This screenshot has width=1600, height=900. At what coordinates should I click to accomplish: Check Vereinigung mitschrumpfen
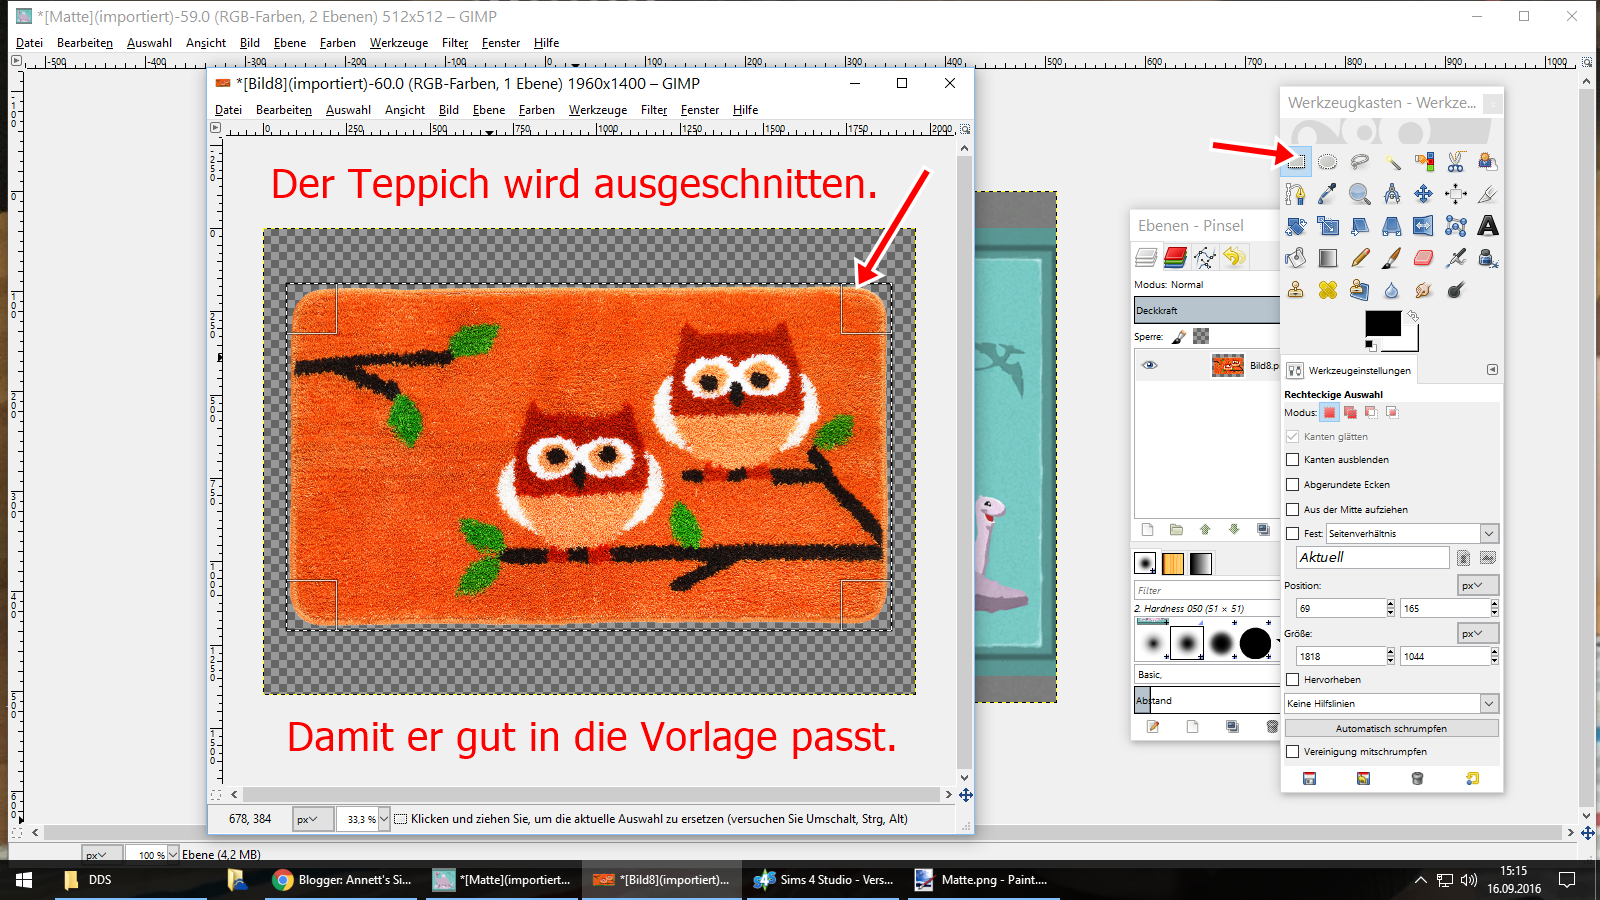tap(1293, 752)
